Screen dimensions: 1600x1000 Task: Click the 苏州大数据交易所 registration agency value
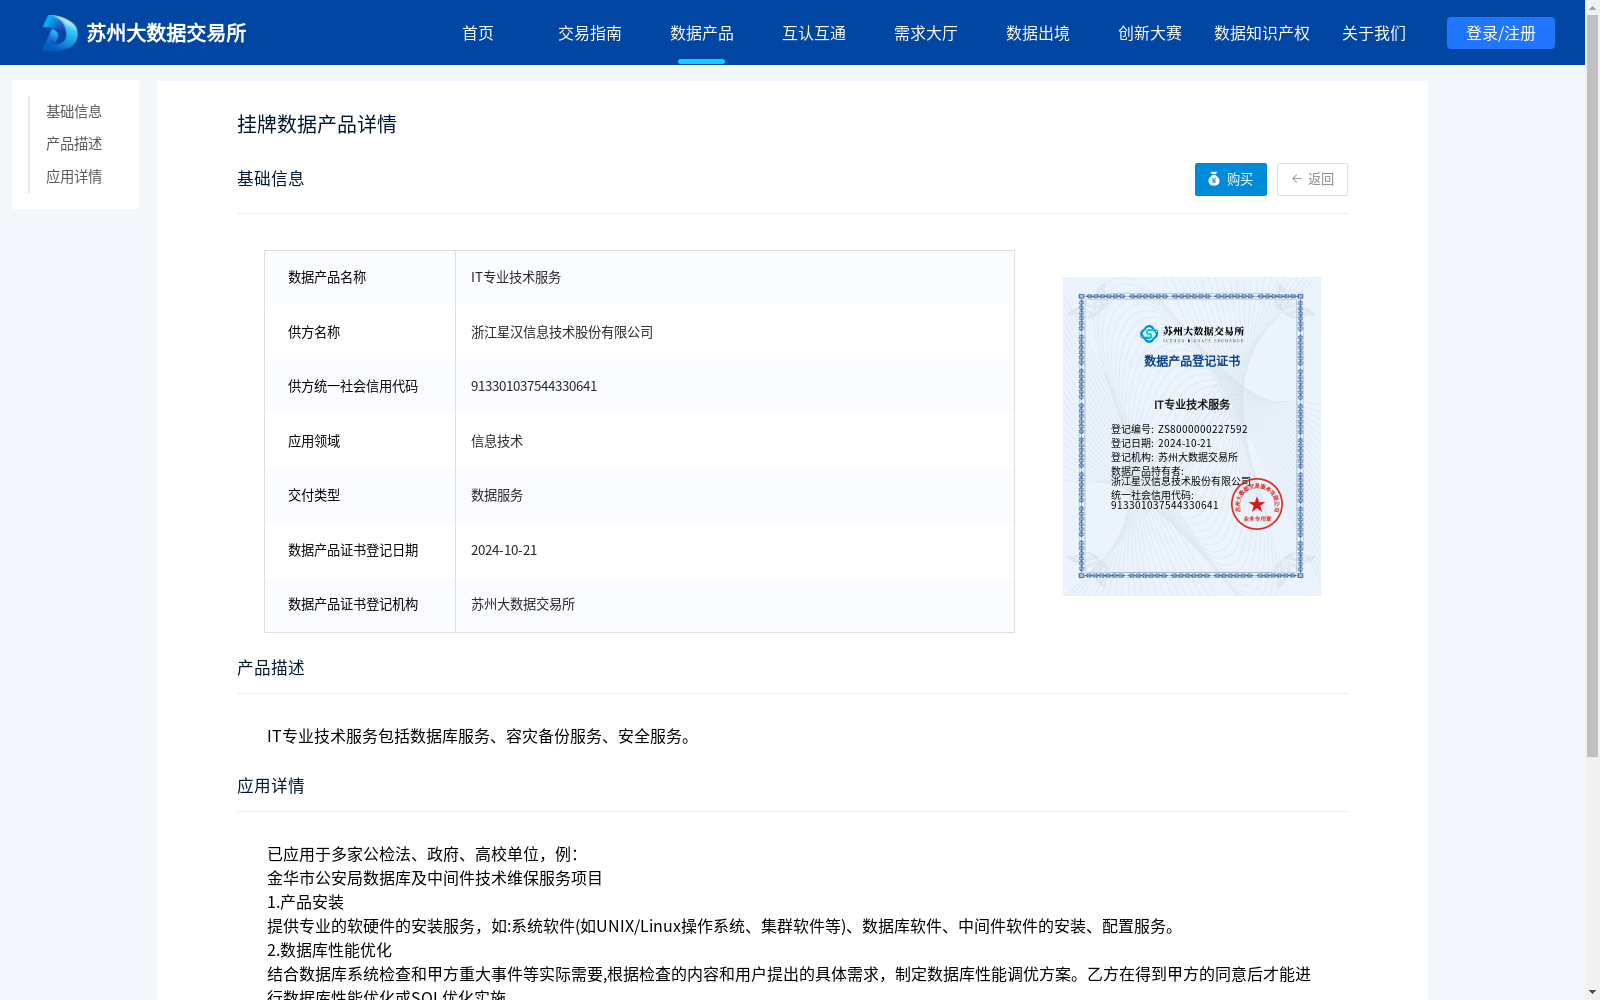click(x=523, y=604)
